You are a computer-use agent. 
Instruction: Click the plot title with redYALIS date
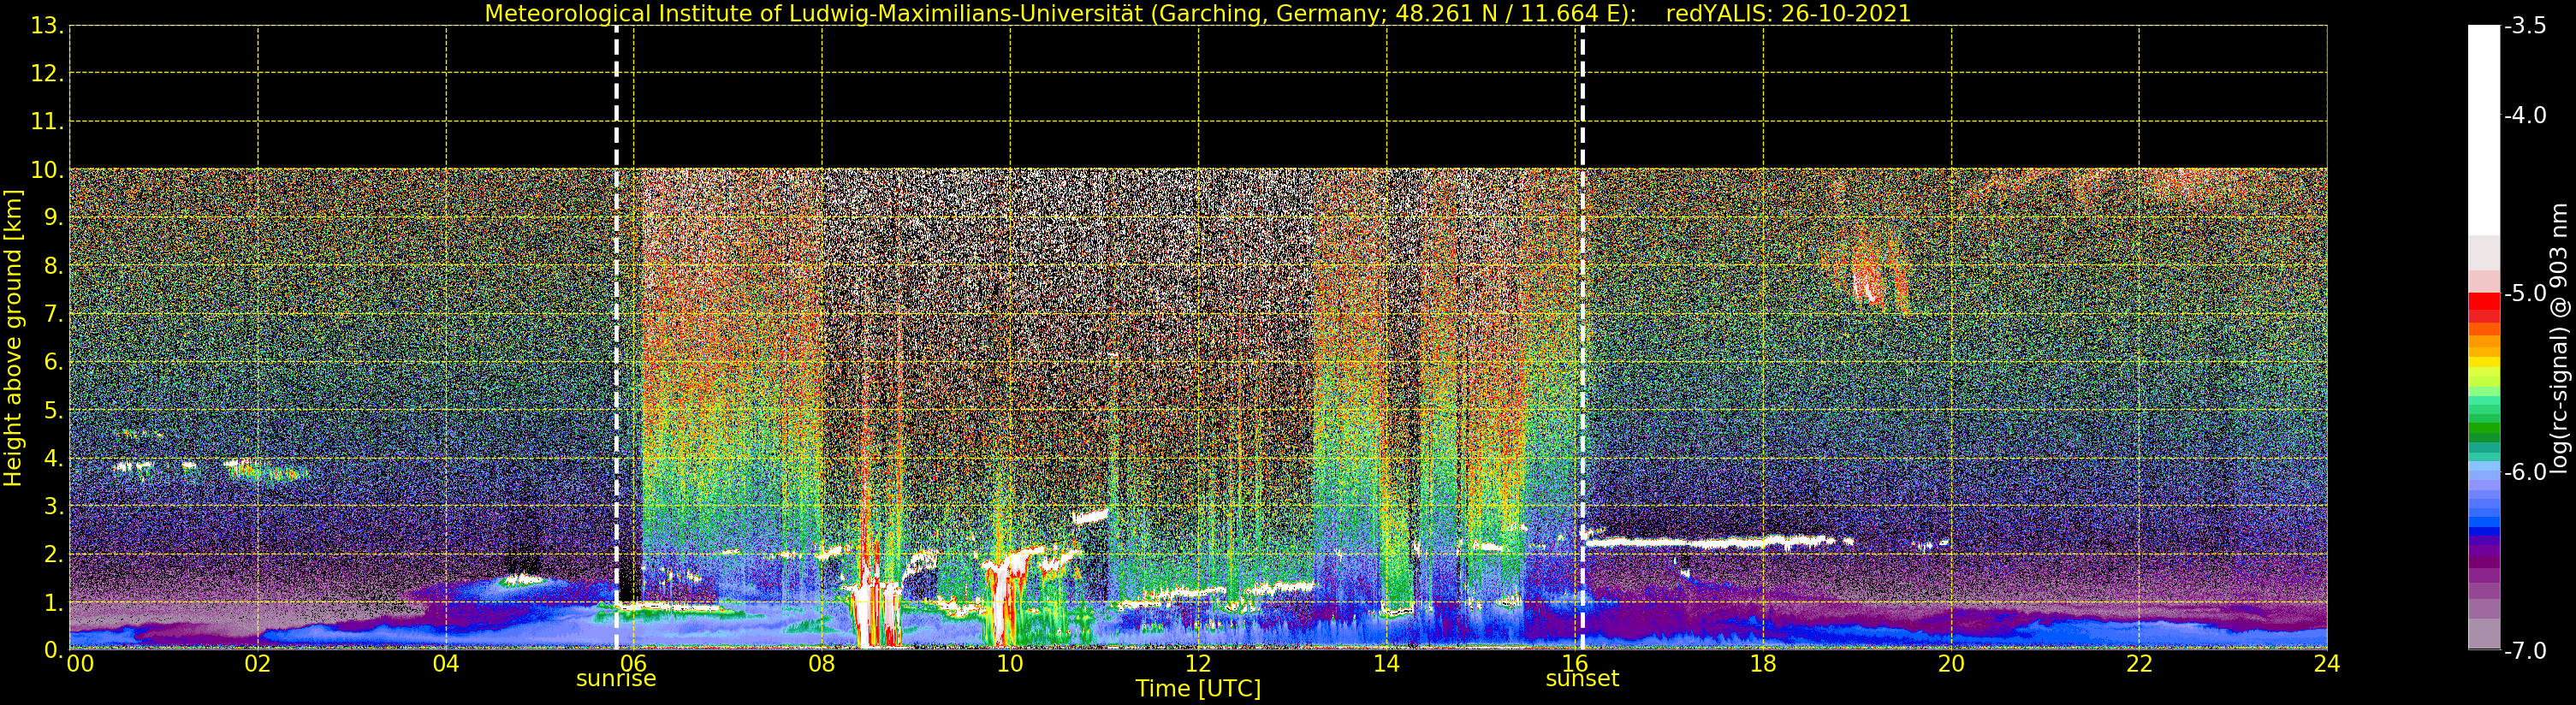tap(1198, 13)
